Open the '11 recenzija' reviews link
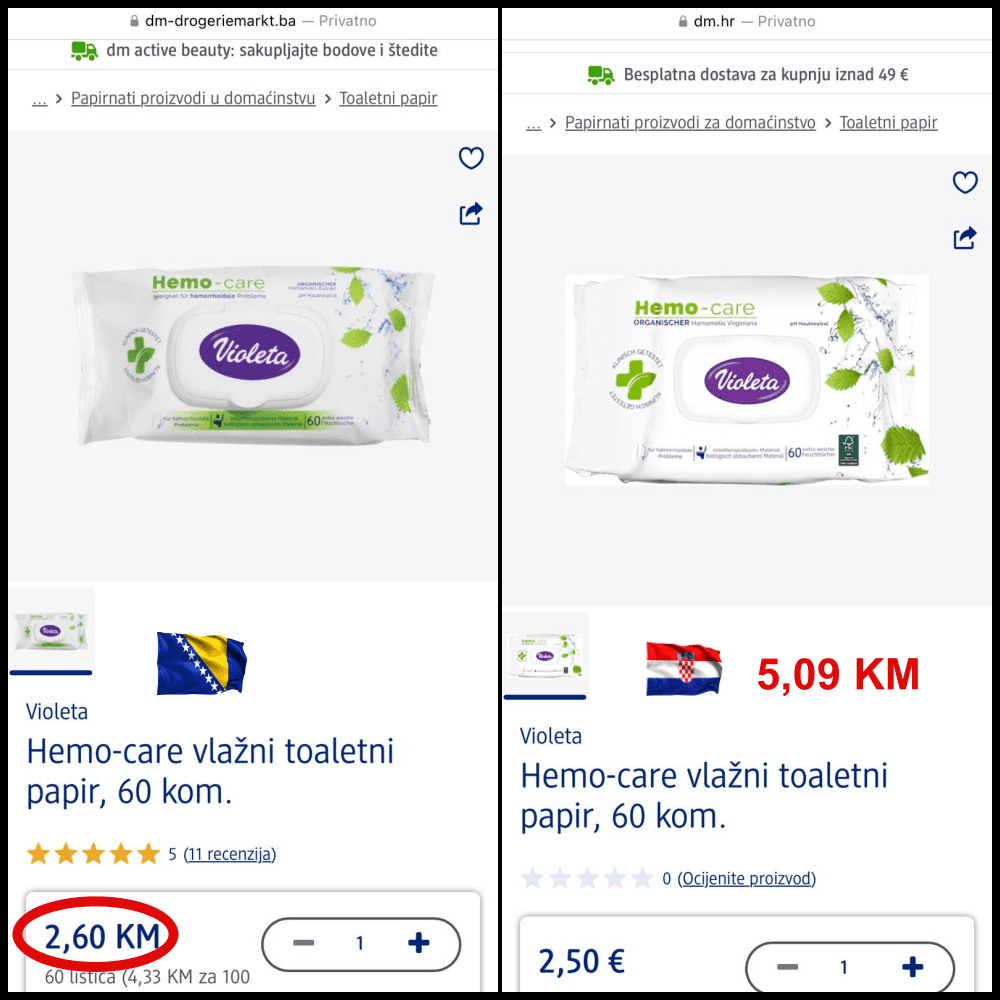1000x1000 pixels. [230, 854]
